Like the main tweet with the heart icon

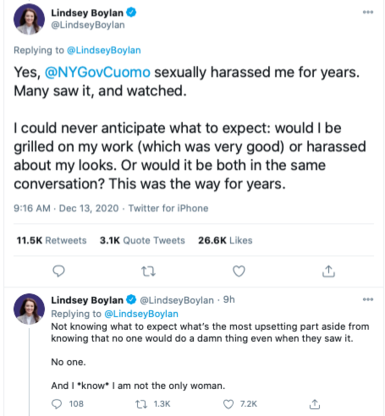pos(239,271)
